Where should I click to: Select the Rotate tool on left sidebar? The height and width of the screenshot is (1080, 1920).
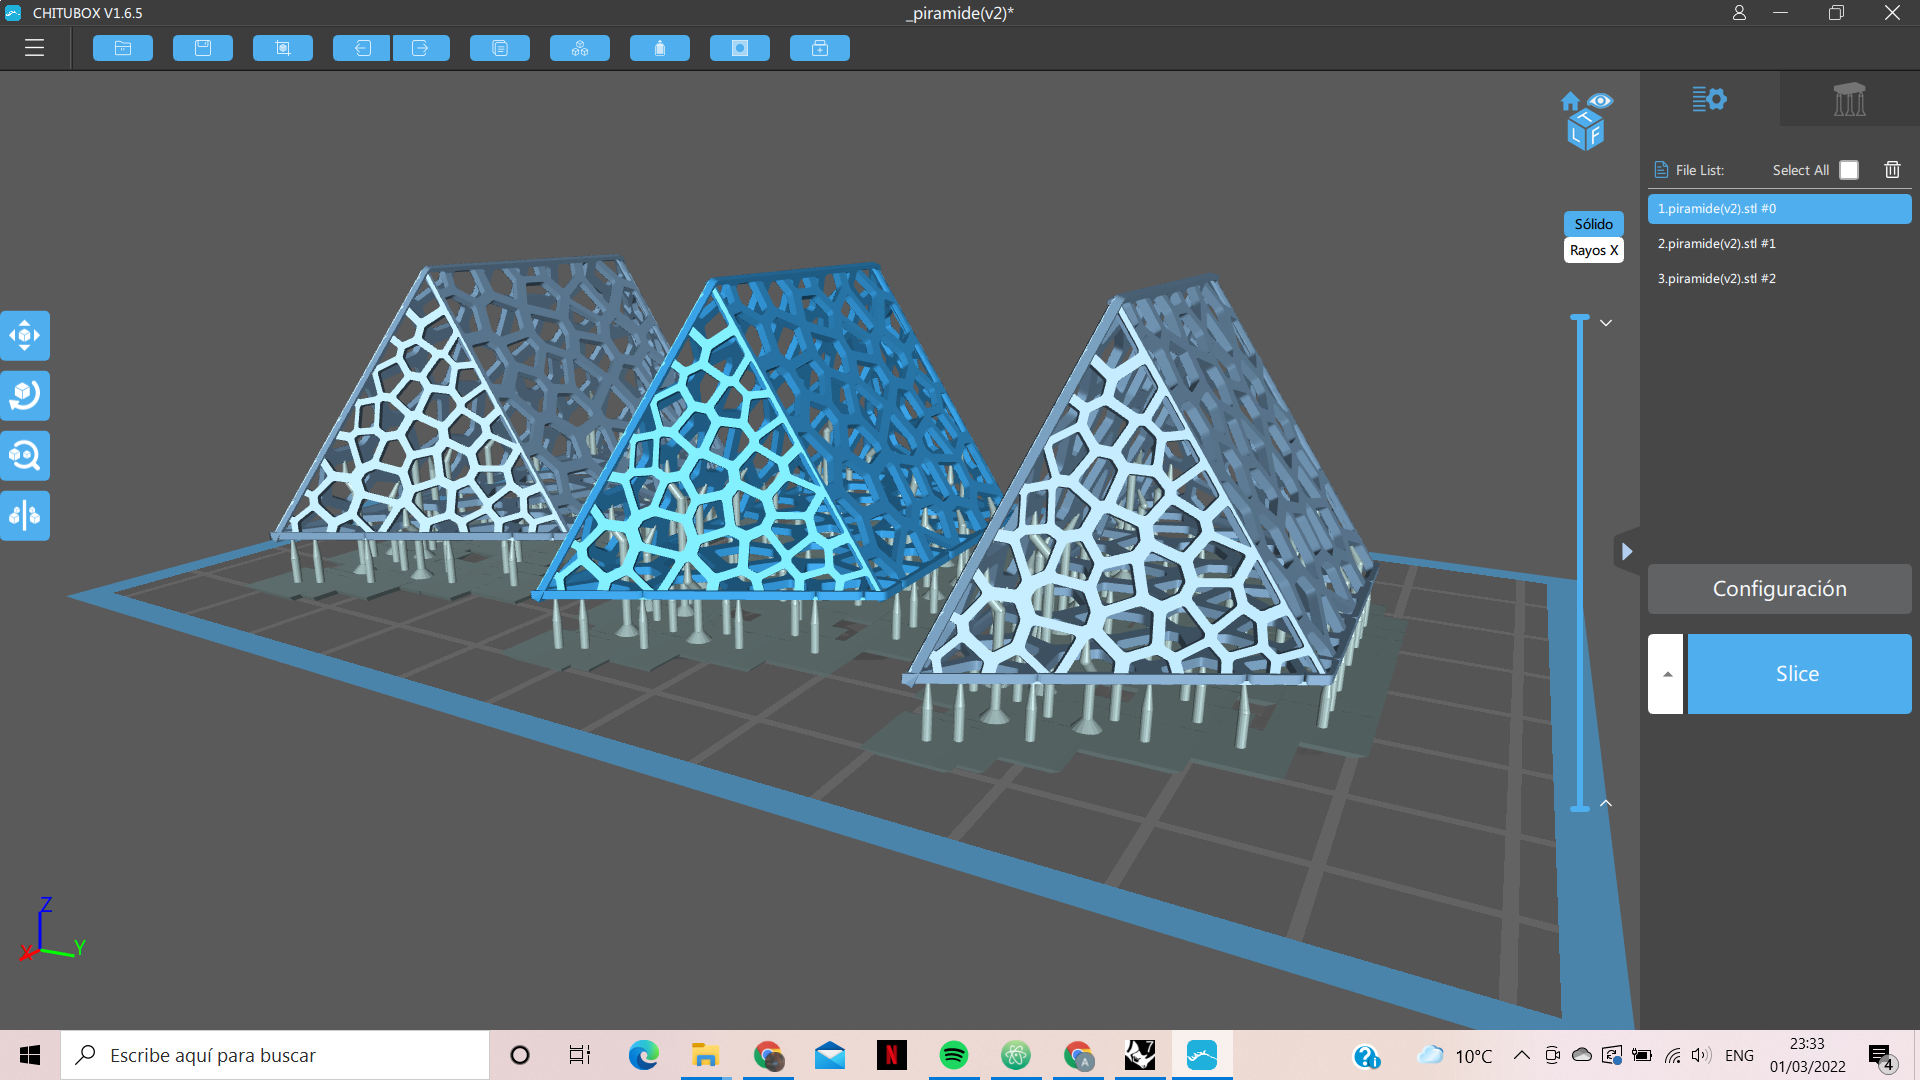25,396
